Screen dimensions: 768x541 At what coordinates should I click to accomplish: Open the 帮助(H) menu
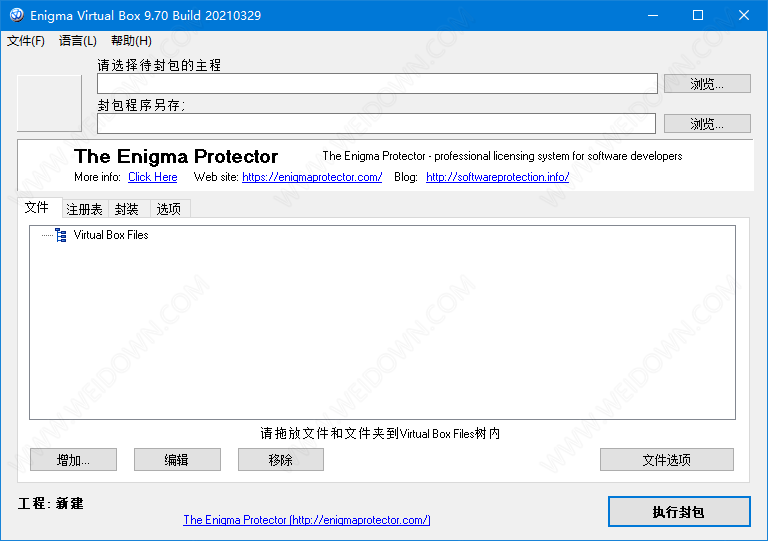click(x=131, y=41)
